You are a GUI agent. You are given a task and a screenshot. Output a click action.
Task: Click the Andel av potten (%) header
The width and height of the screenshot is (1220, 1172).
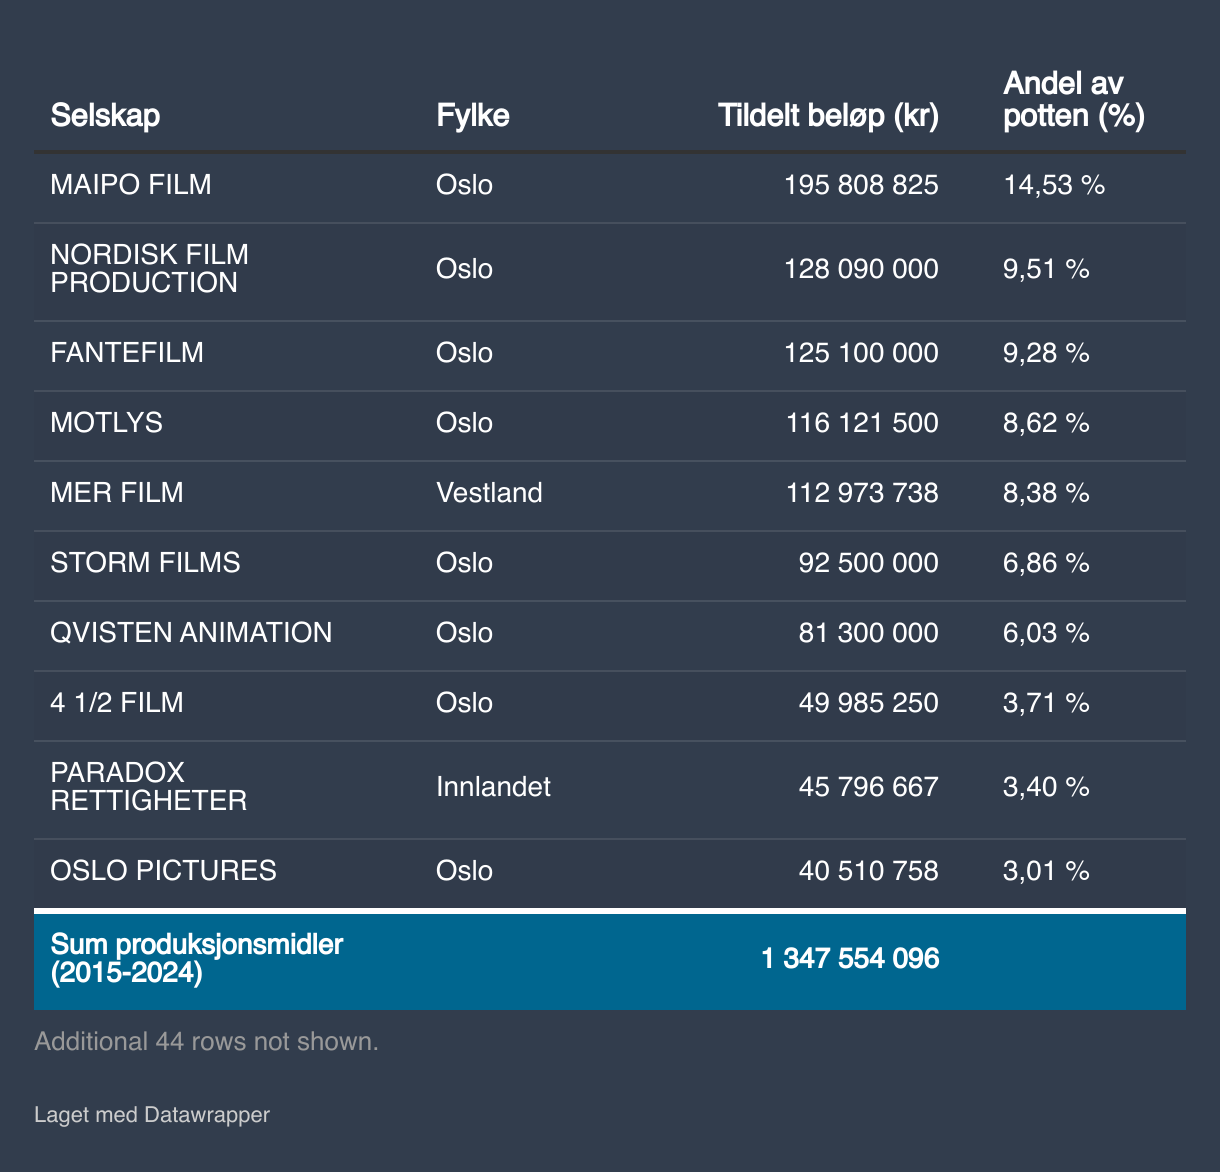click(x=1073, y=100)
